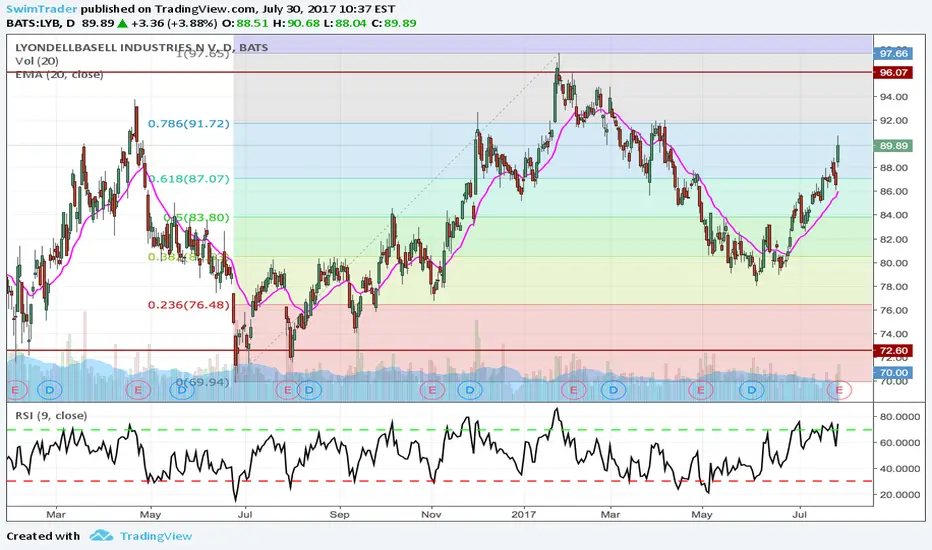
Task: Click the 0.786(91.72) Fibonacci level label
Action: coord(188,124)
